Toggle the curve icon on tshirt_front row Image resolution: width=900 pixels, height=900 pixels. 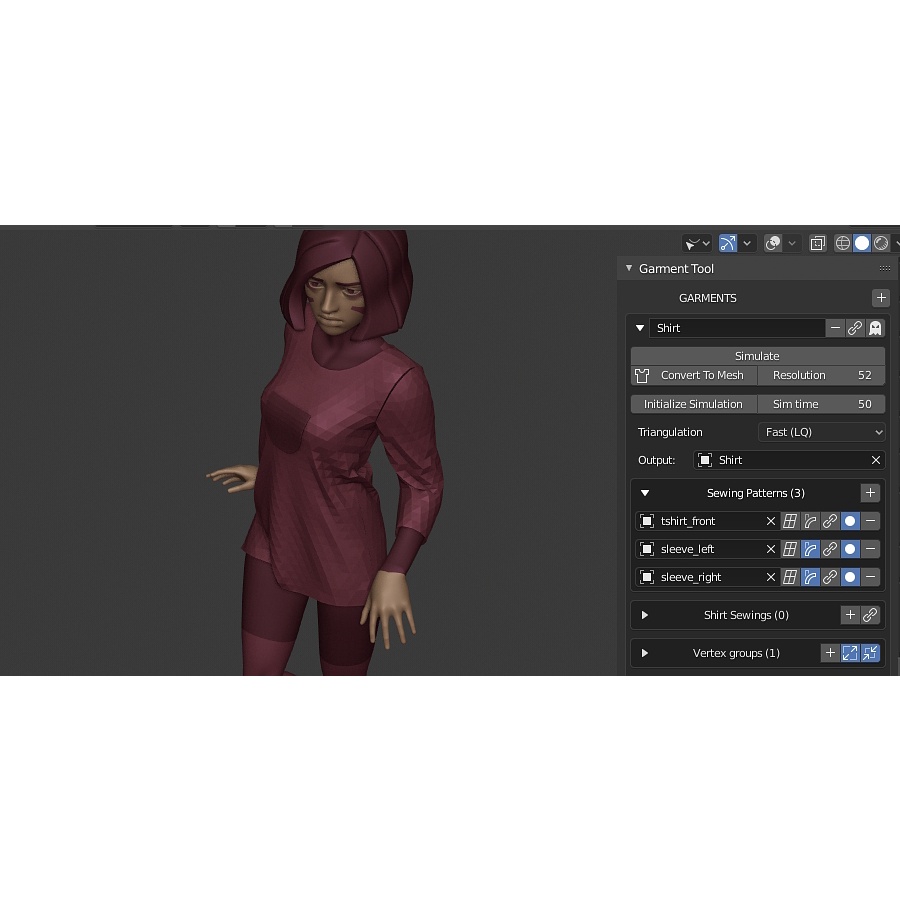(810, 521)
